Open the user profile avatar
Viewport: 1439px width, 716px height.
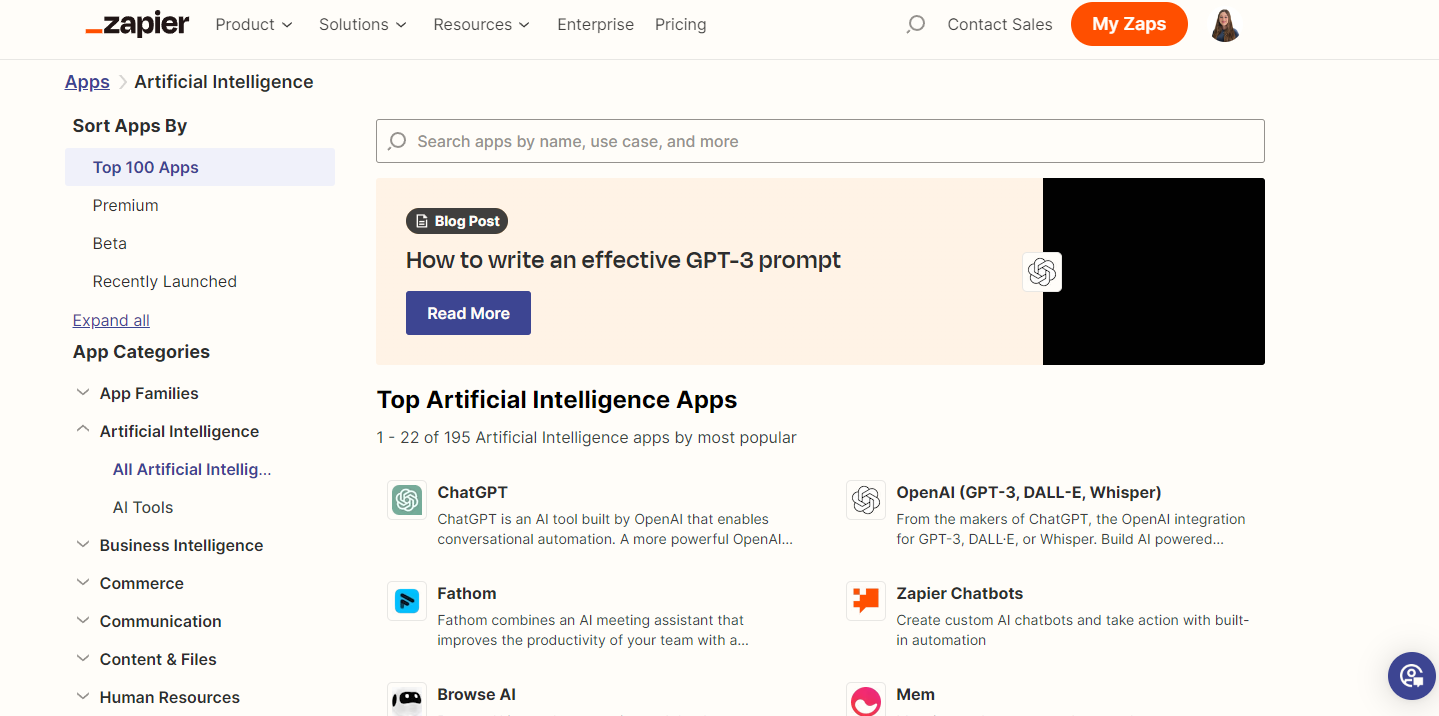pos(1225,25)
